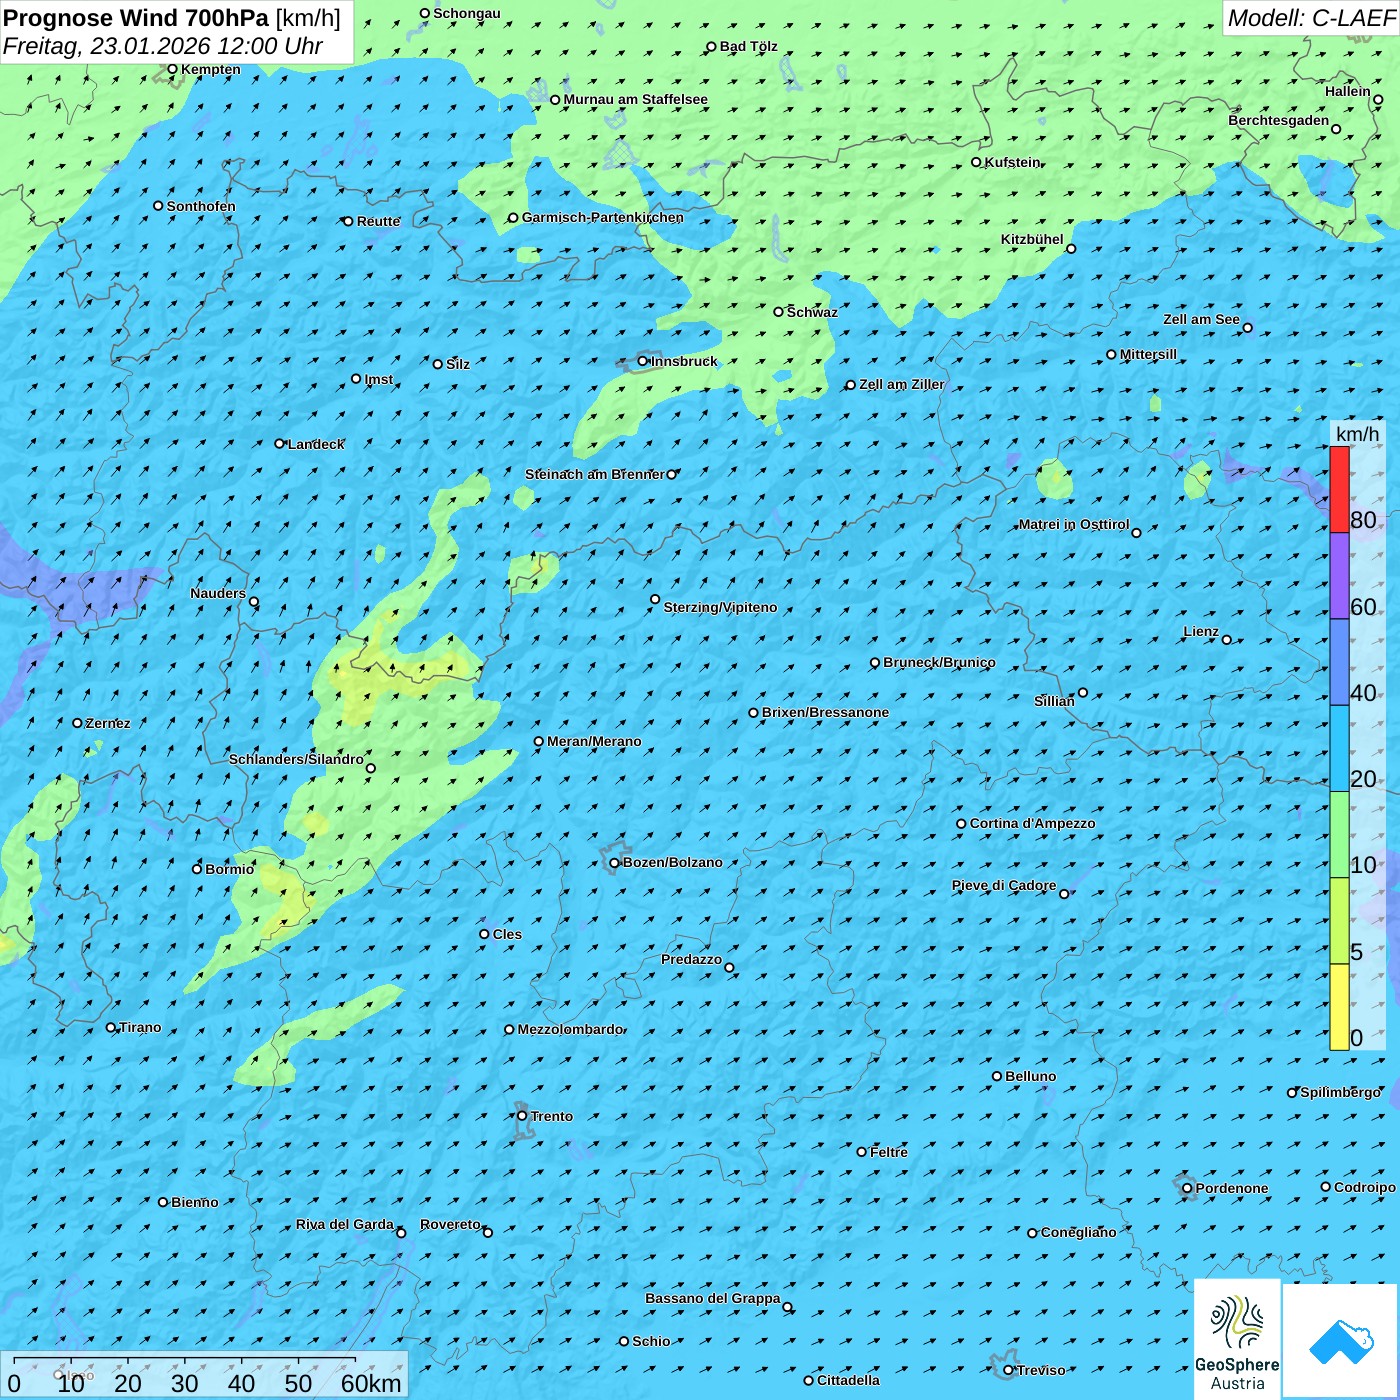Select the yellow swatch in the wind legend
The image size is (1400, 1400).
1339,1007
